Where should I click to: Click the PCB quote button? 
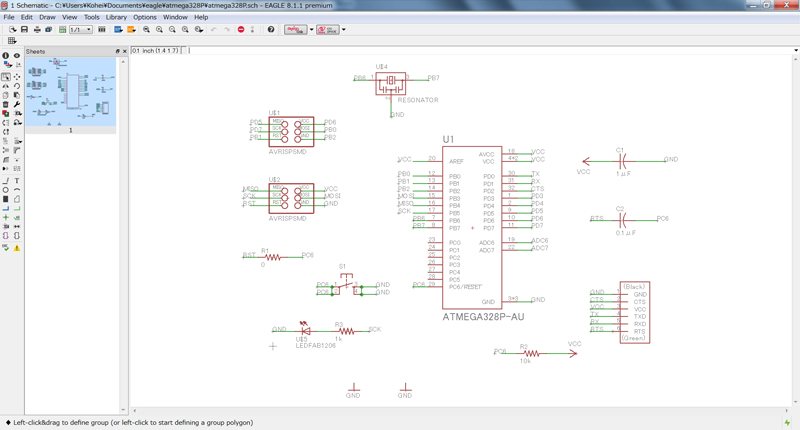(328, 30)
